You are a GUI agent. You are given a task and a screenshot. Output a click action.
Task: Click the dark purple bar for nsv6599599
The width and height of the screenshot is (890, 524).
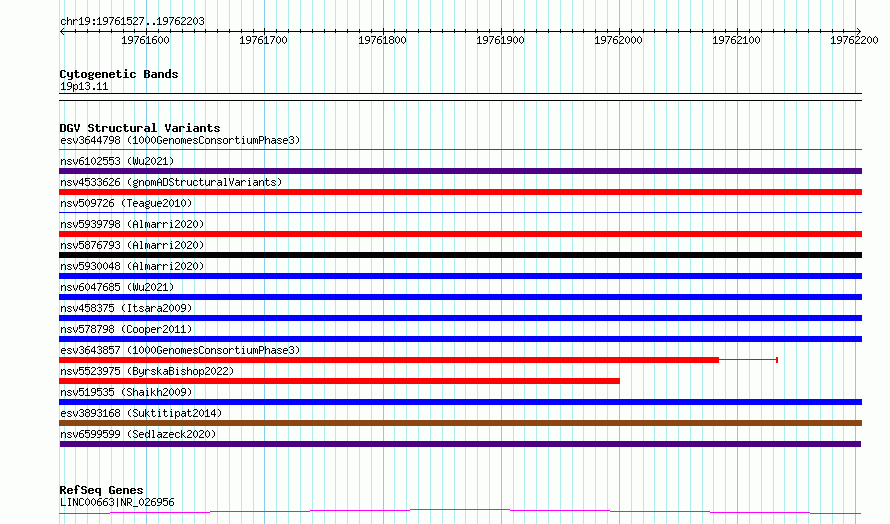460,444
